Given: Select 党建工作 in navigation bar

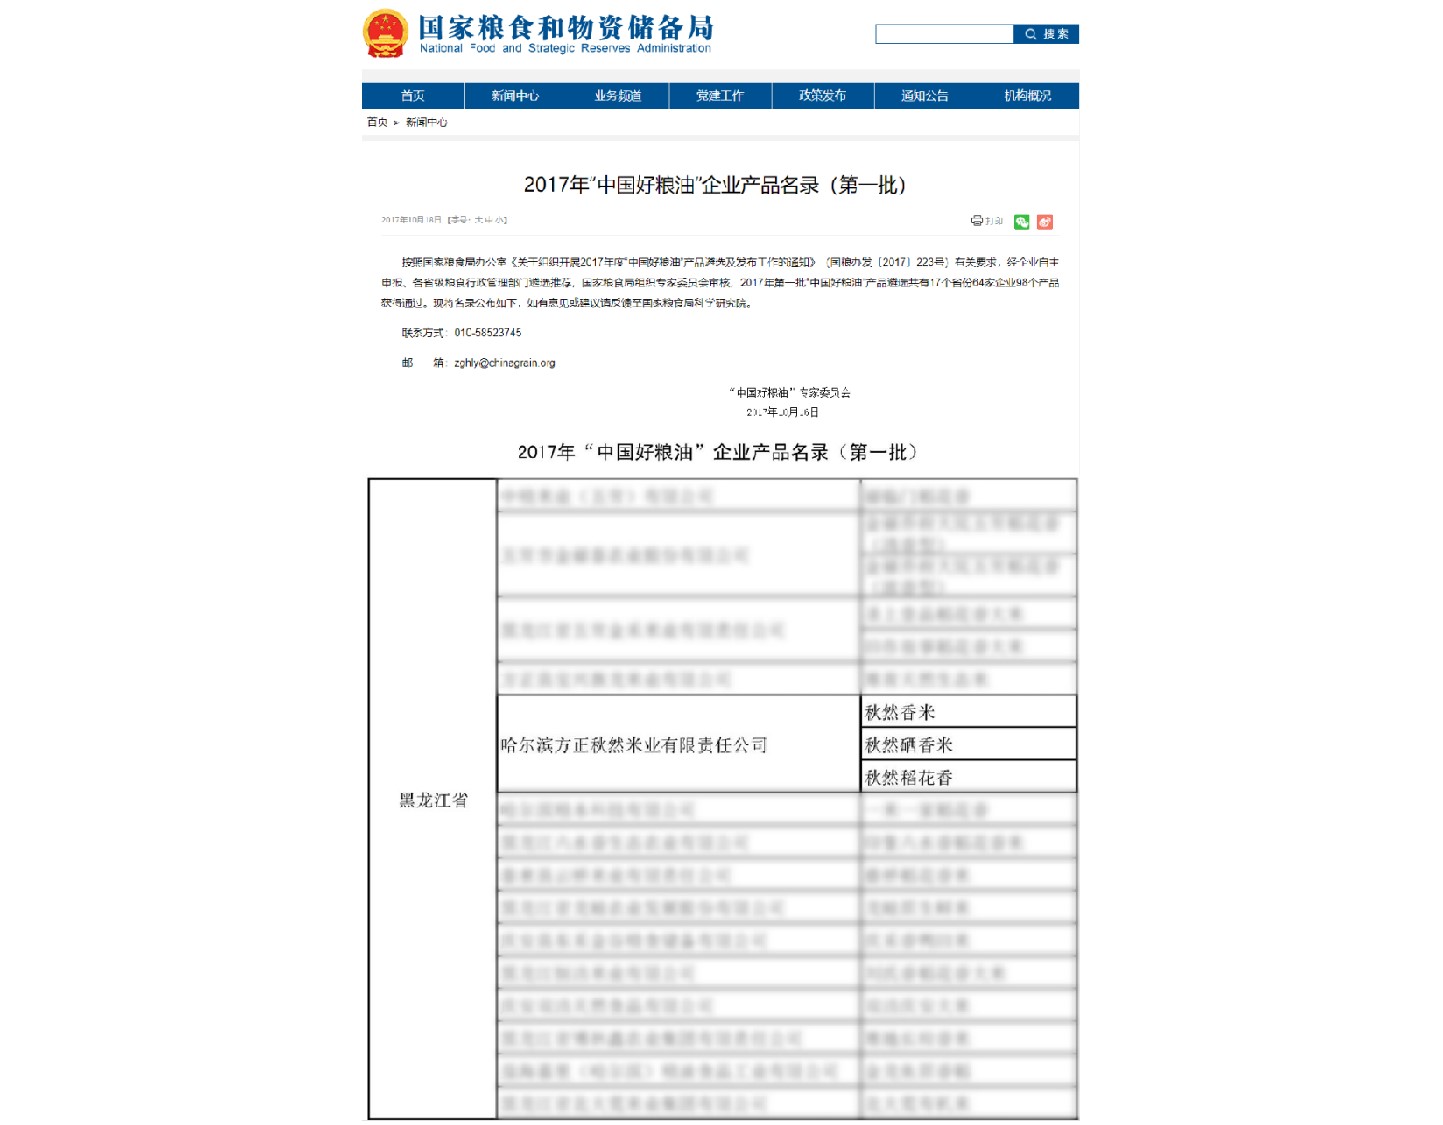Looking at the screenshot, I should [720, 96].
